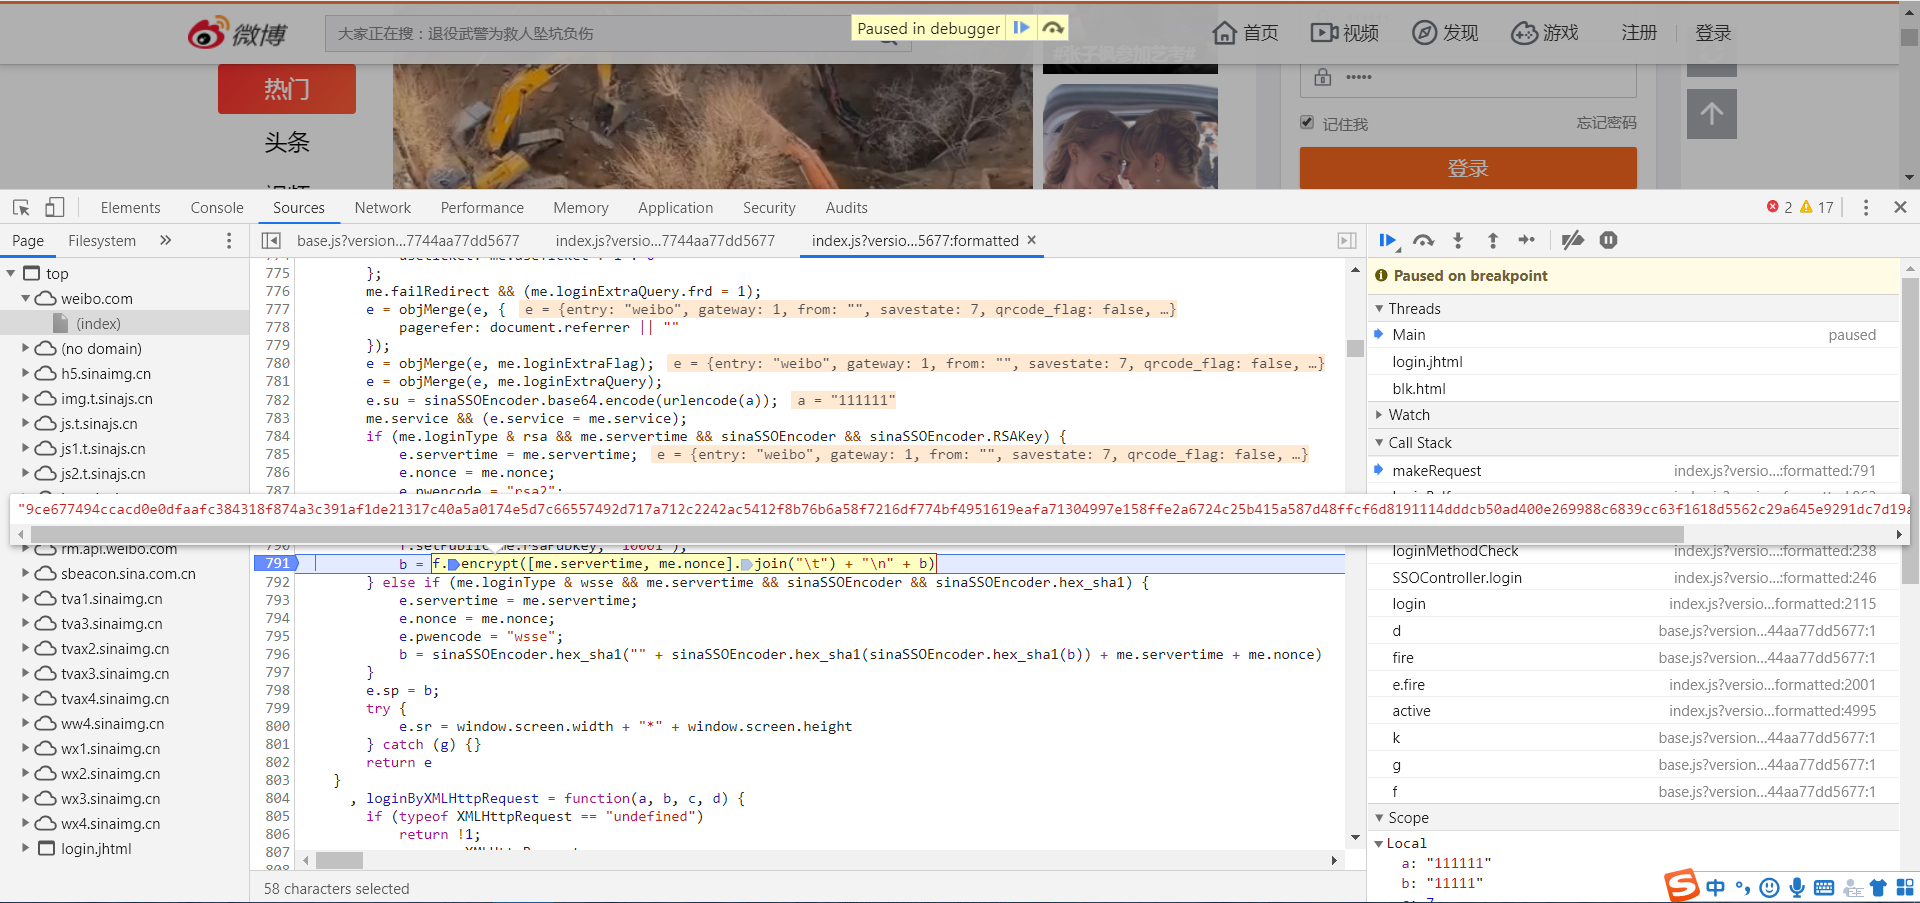Open the 发现 discover link
The image size is (1920, 903).
(x=1445, y=33)
